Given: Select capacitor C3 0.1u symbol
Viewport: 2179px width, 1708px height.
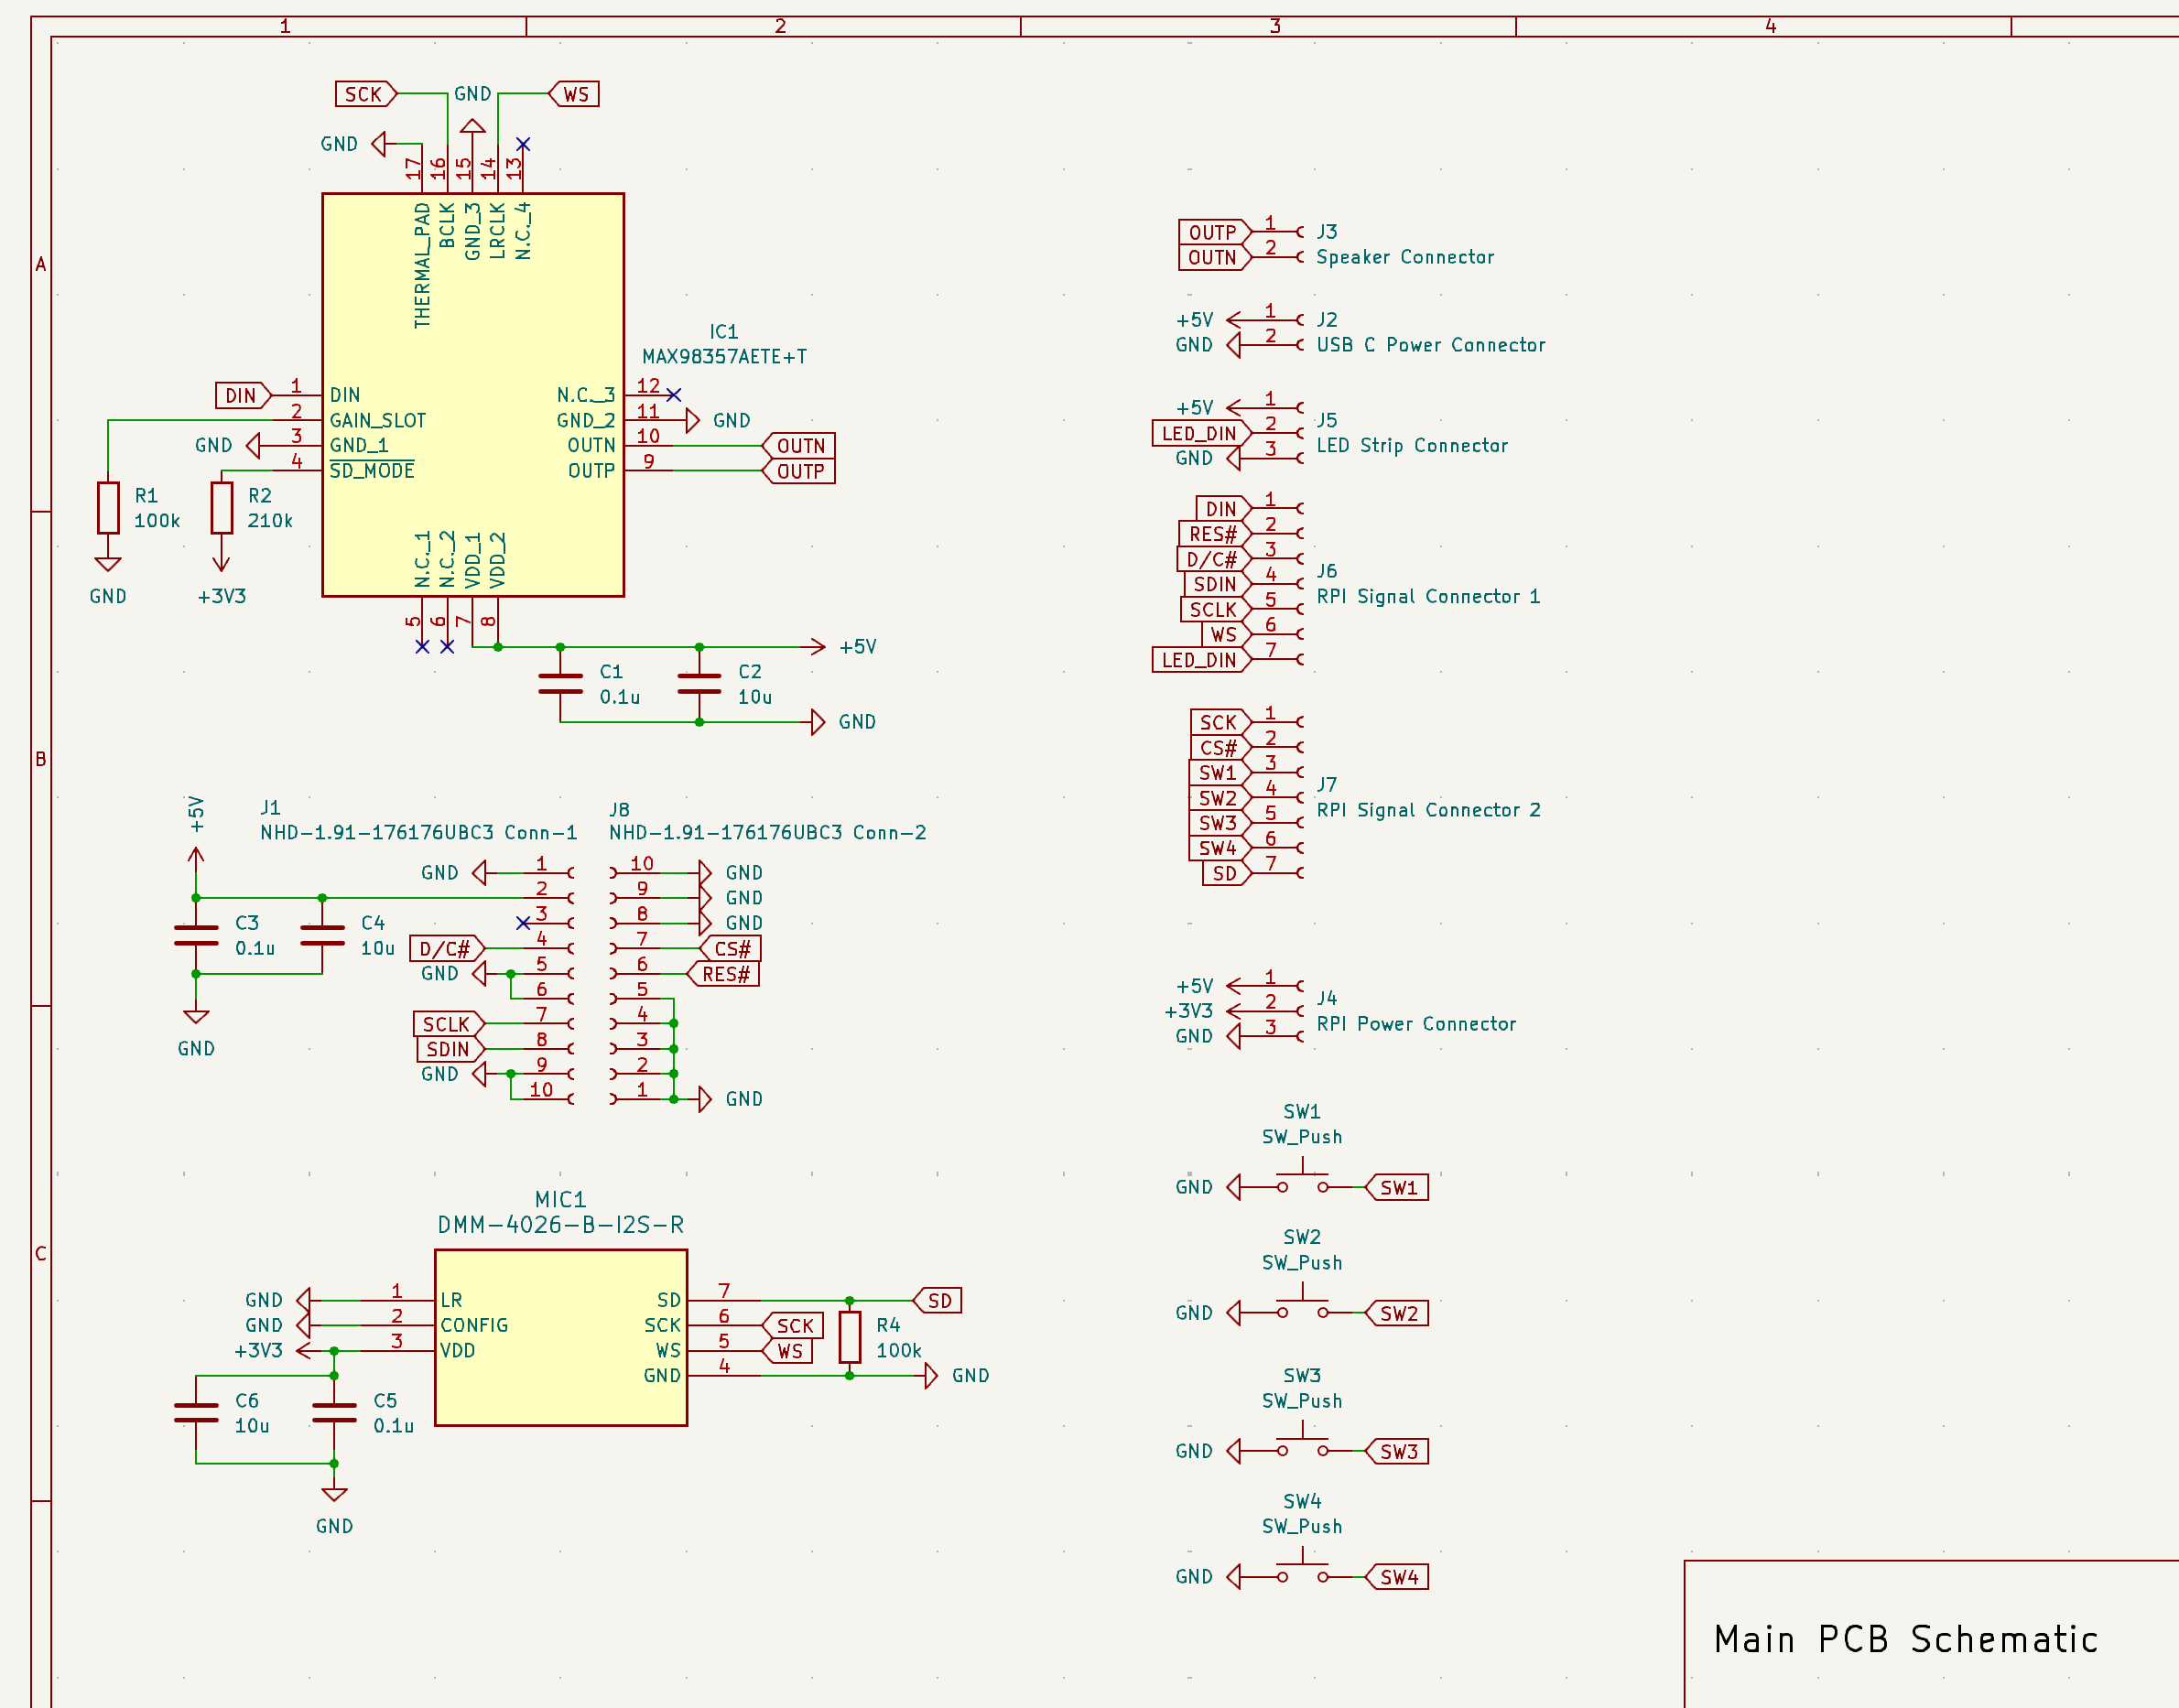Looking at the screenshot, I should (x=196, y=936).
